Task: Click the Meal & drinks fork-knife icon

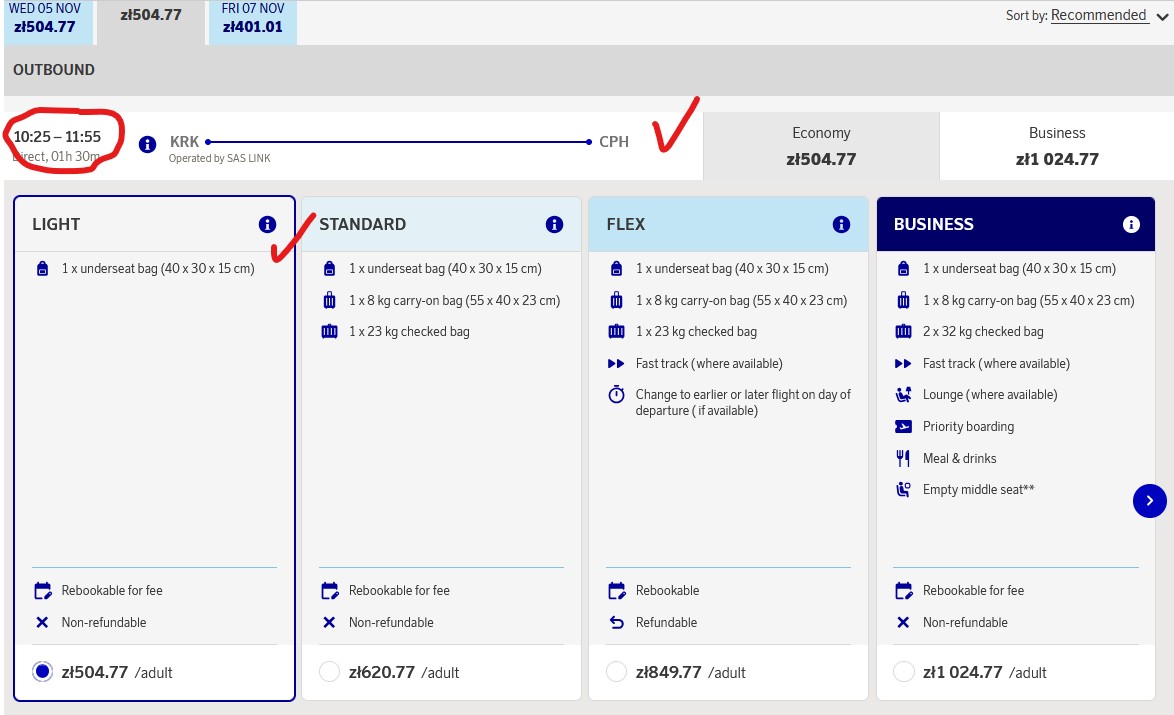Action: tap(904, 458)
